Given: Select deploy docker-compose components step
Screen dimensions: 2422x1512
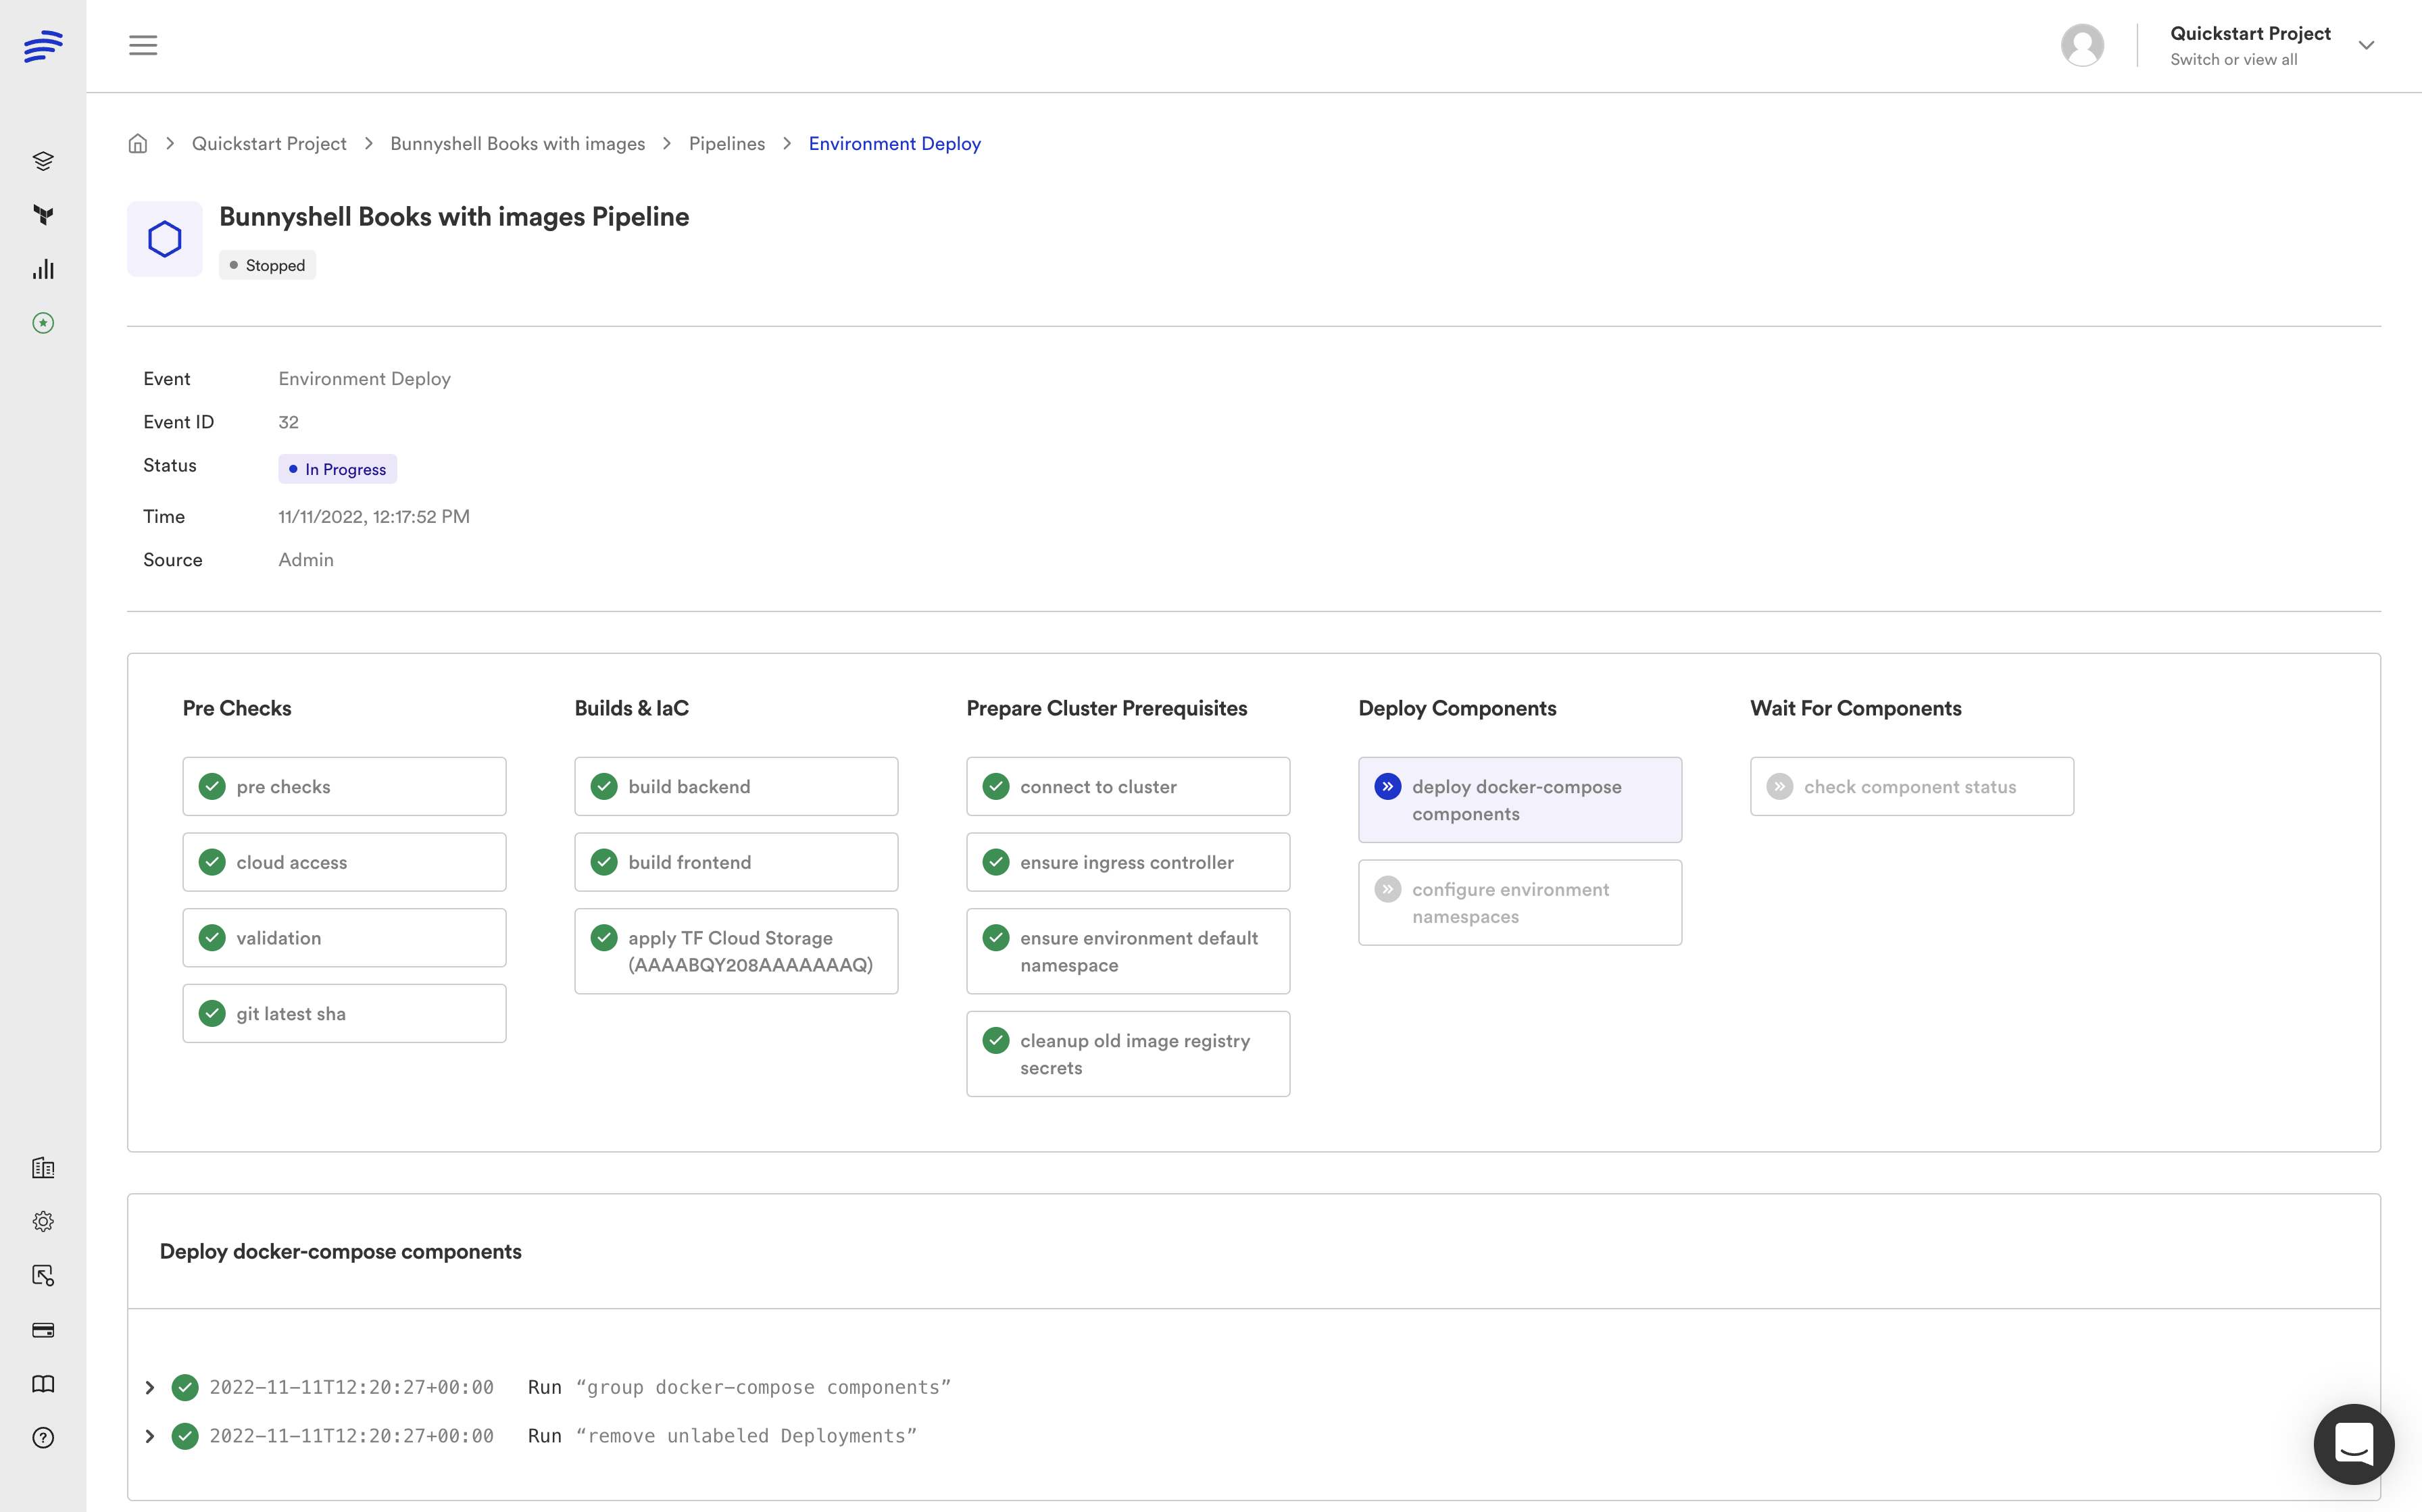Looking at the screenshot, I should (x=1519, y=799).
